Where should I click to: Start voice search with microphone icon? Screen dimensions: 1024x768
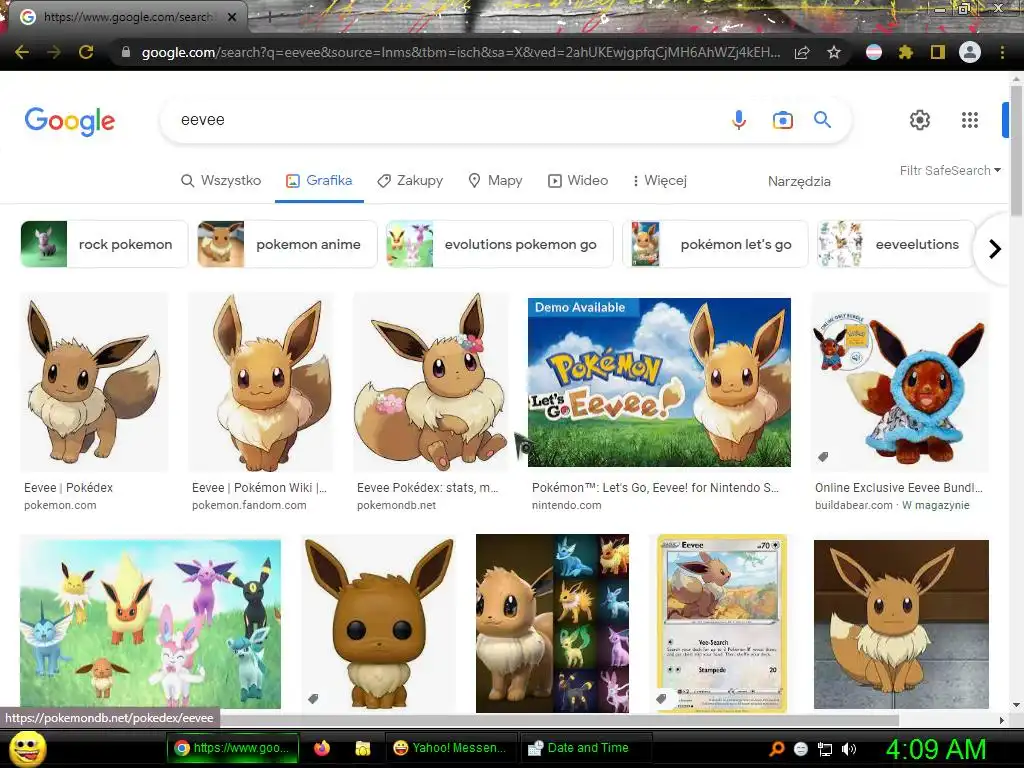[739, 120]
